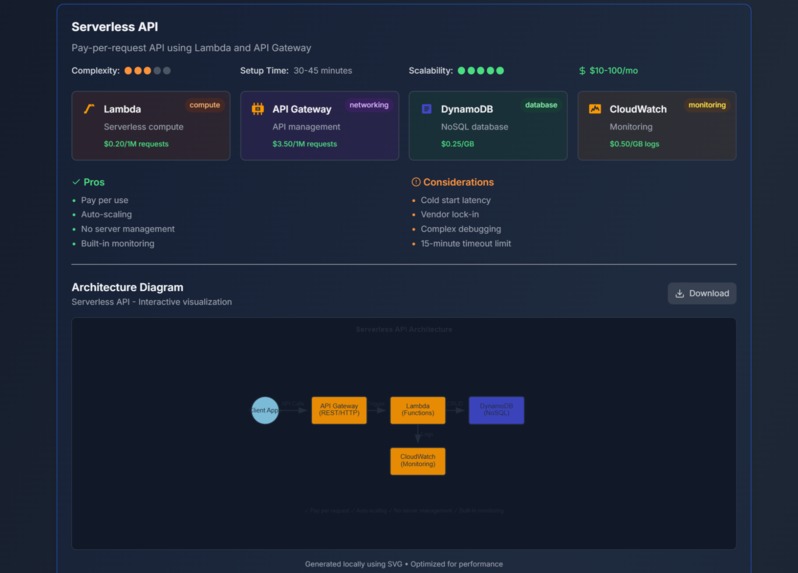This screenshot has width=798, height=573.
Task: Click 'API management' subtitle
Action: pyautogui.click(x=306, y=127)
